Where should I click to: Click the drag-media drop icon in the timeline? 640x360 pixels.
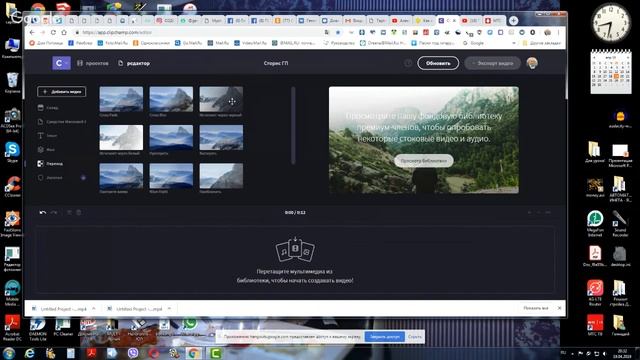click(295, 249)
